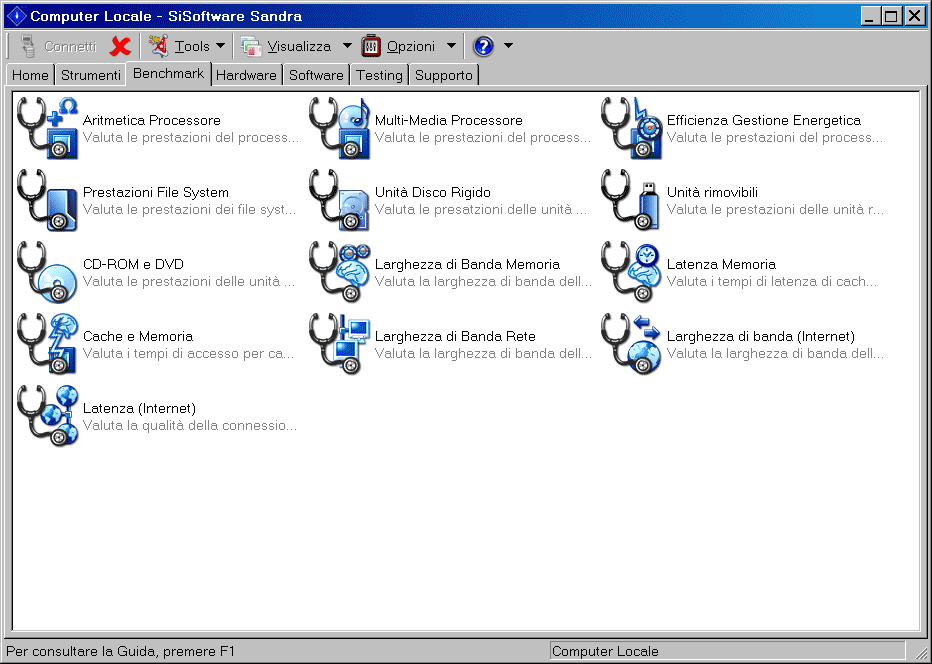Switch to the Home tab

30,75
